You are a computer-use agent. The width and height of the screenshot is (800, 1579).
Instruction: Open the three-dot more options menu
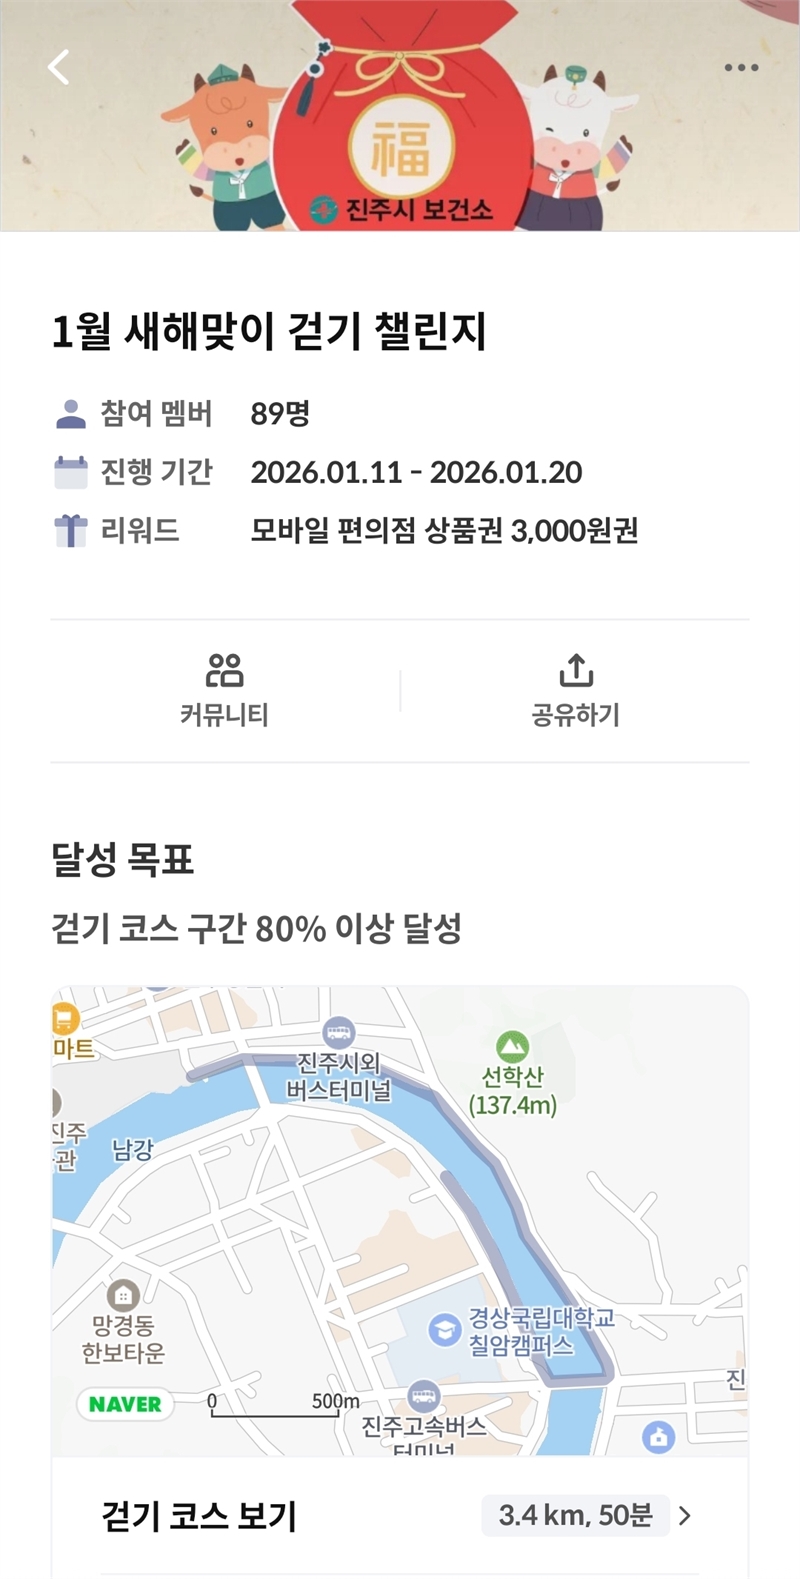(x=741, y=67)
